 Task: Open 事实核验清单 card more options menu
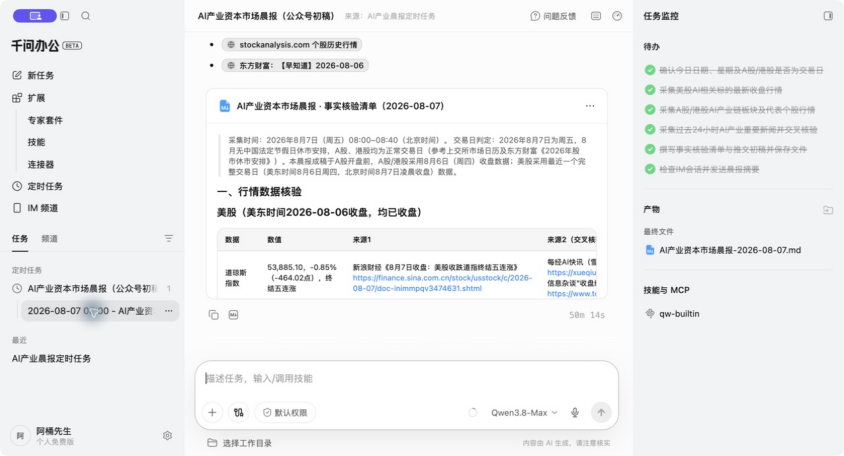590,106
